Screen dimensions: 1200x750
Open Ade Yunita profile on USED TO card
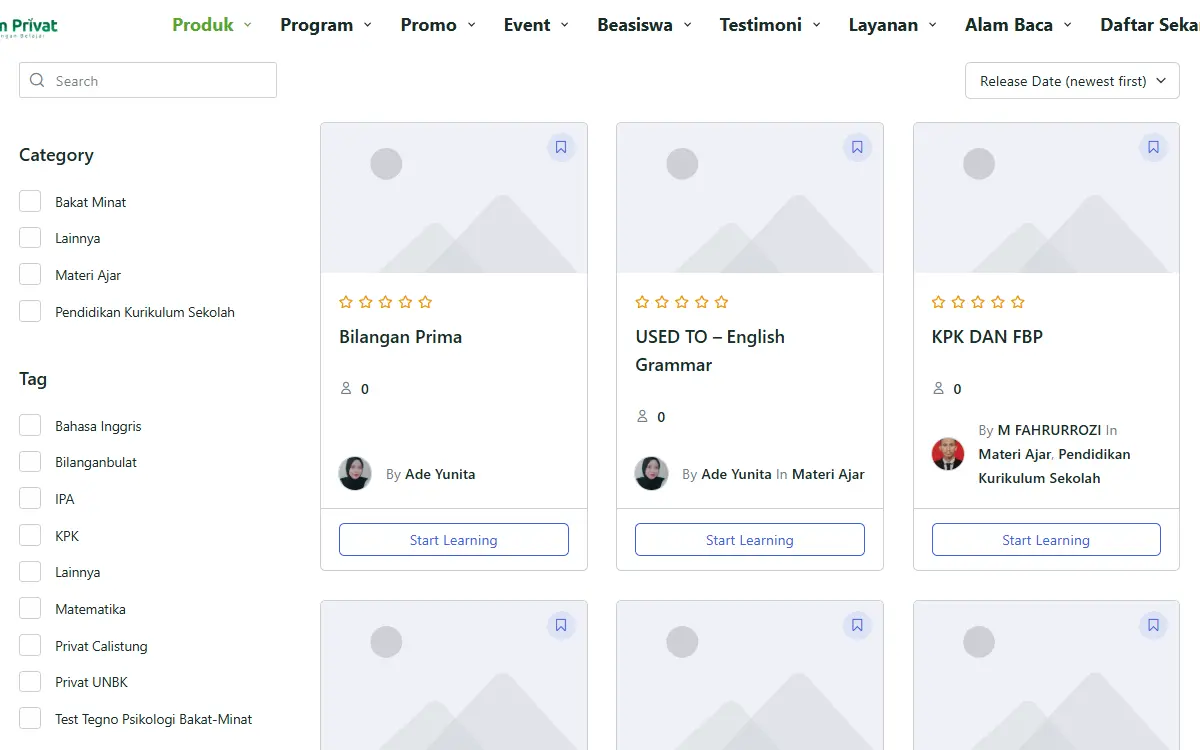point(736,474)
